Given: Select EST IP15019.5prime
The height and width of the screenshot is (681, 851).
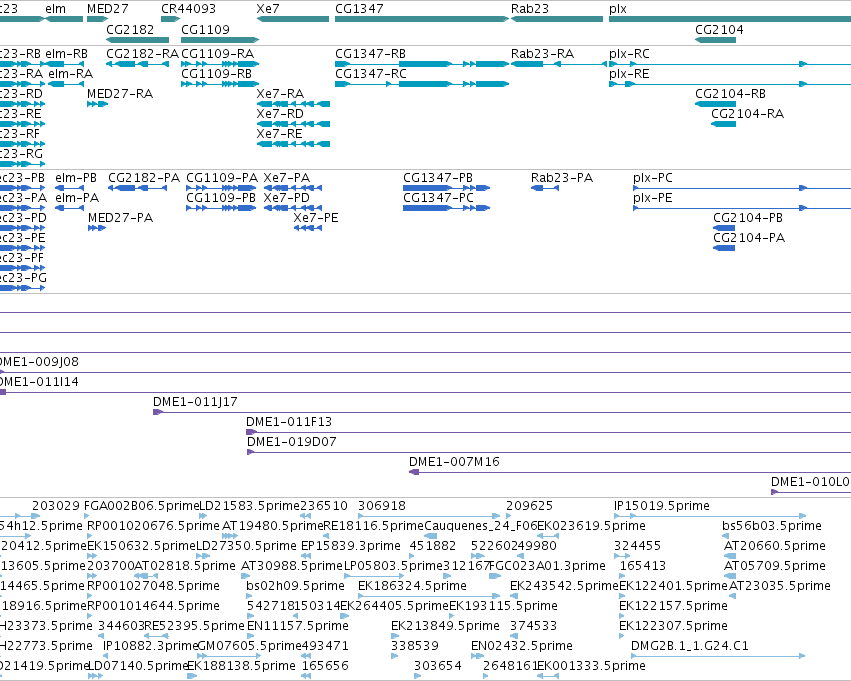Looking at the screenshot, I should click(x=710, y=516).
